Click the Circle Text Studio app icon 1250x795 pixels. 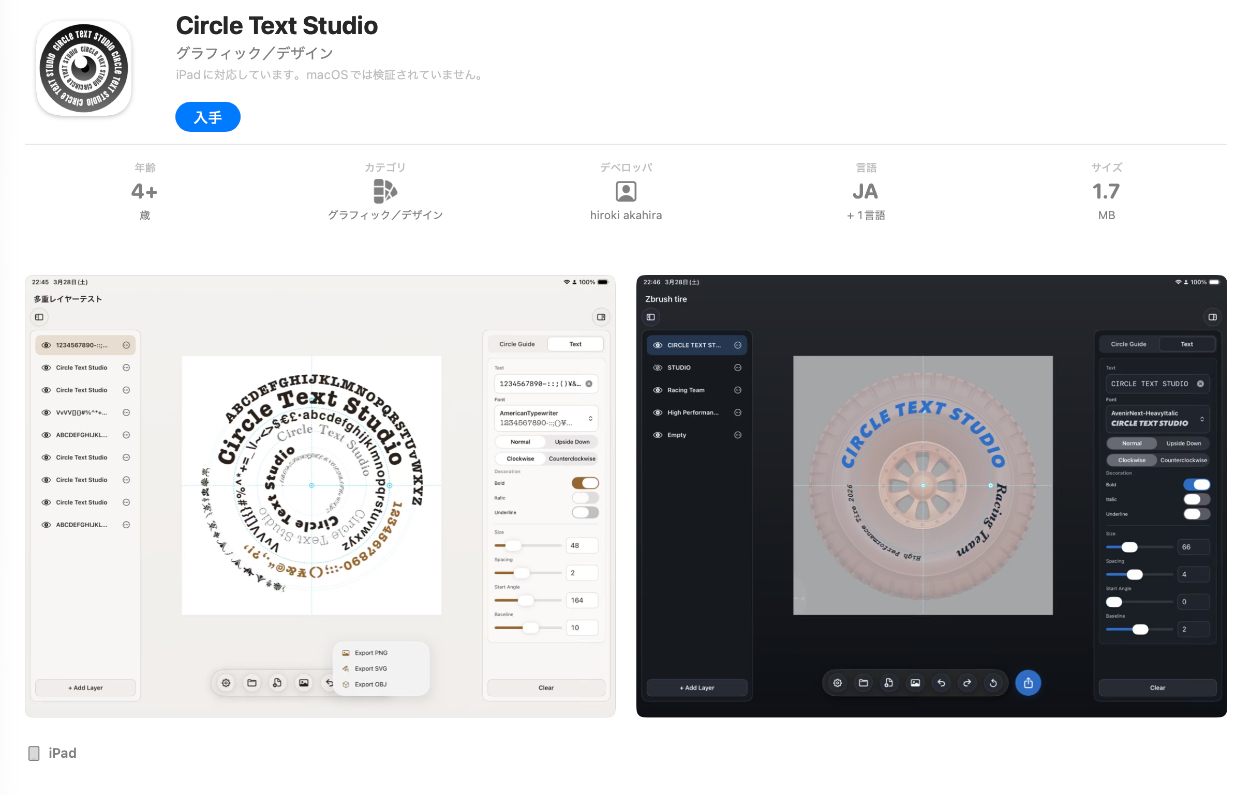coord(84,68)
